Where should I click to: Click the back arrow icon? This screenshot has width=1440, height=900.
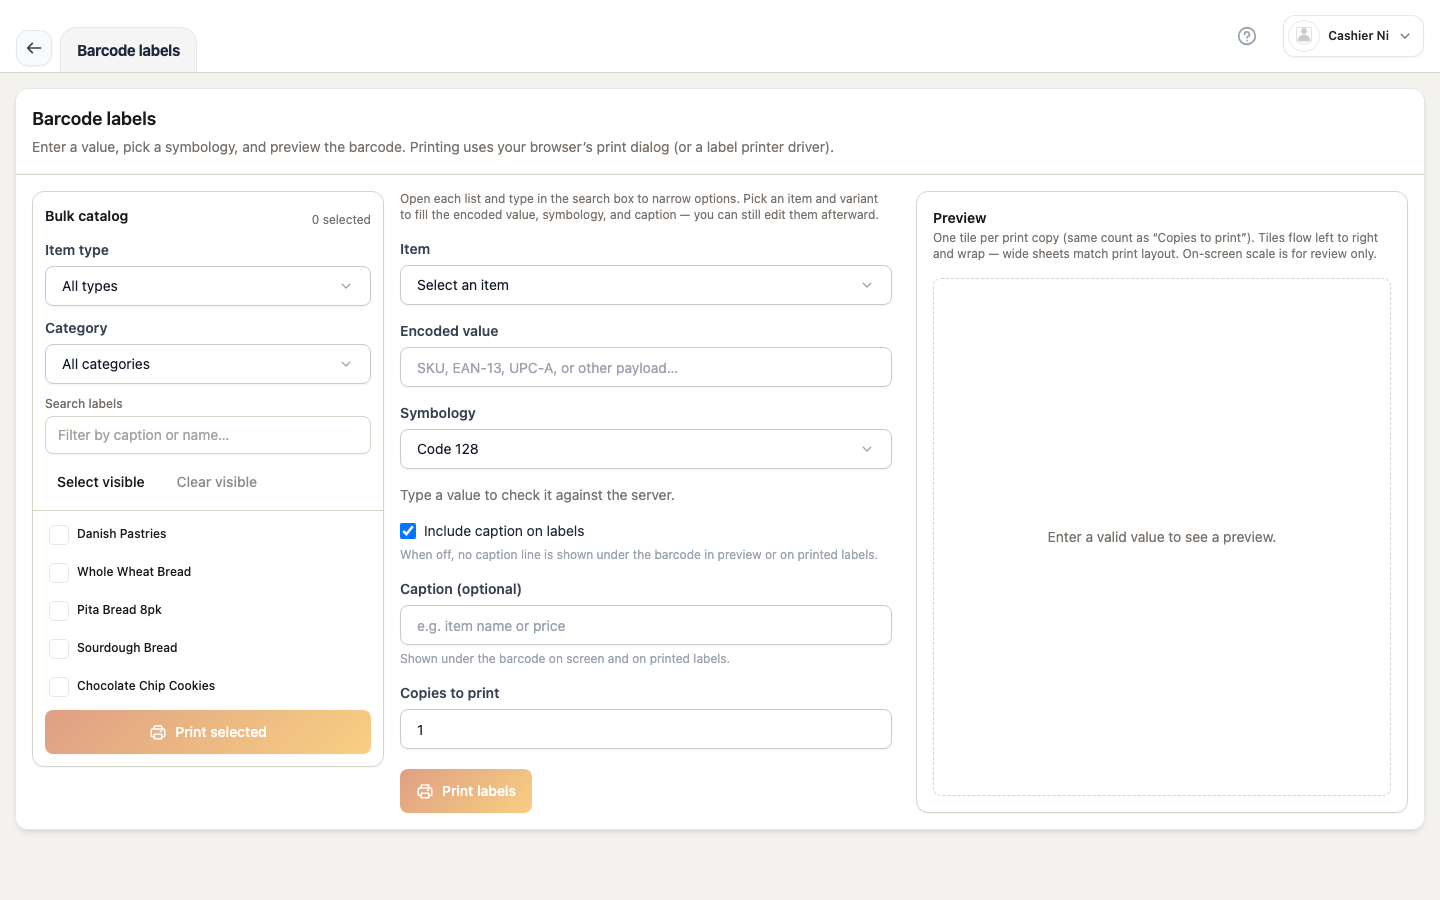(x=34, y=48)
